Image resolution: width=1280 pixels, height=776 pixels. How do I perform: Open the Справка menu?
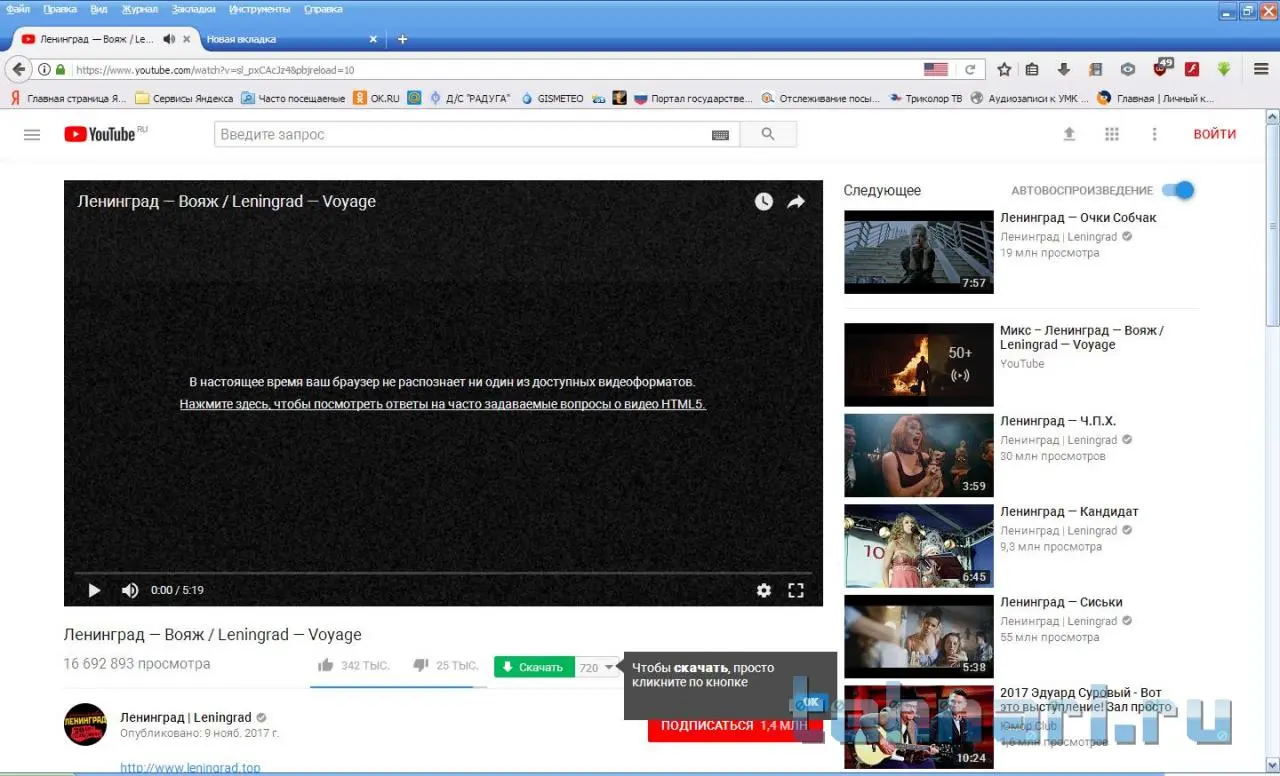click(322, 9)
